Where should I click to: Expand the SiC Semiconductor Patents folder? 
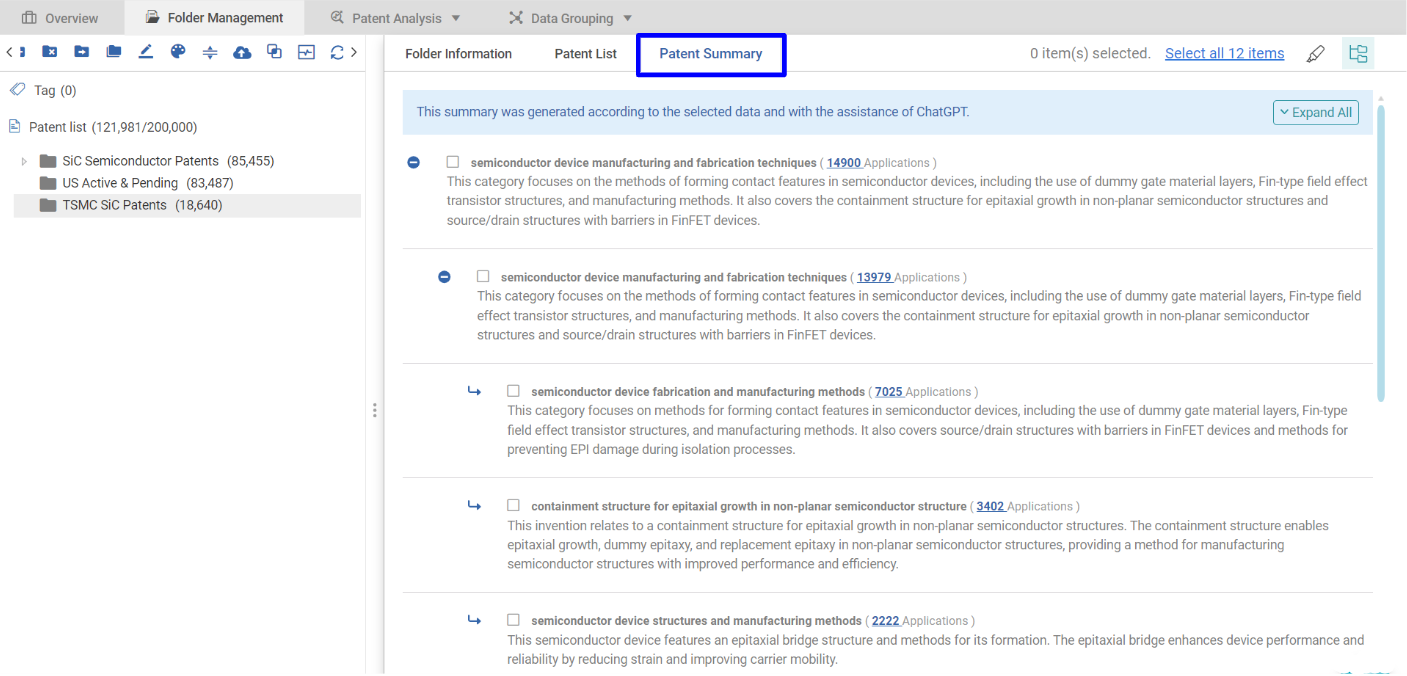click(24, 161)
